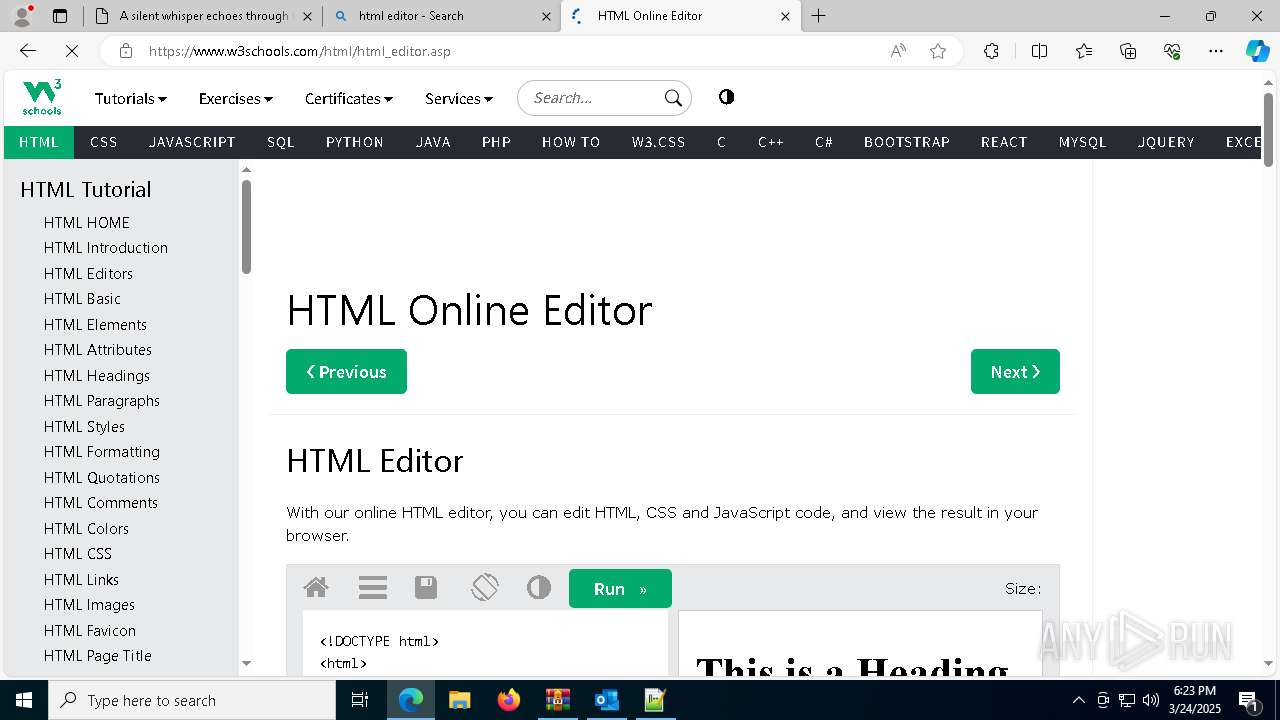Toggle editor dark theme icon
Image resolution: width=1280 pixels, height=720 pixels.
coord(539,588)
